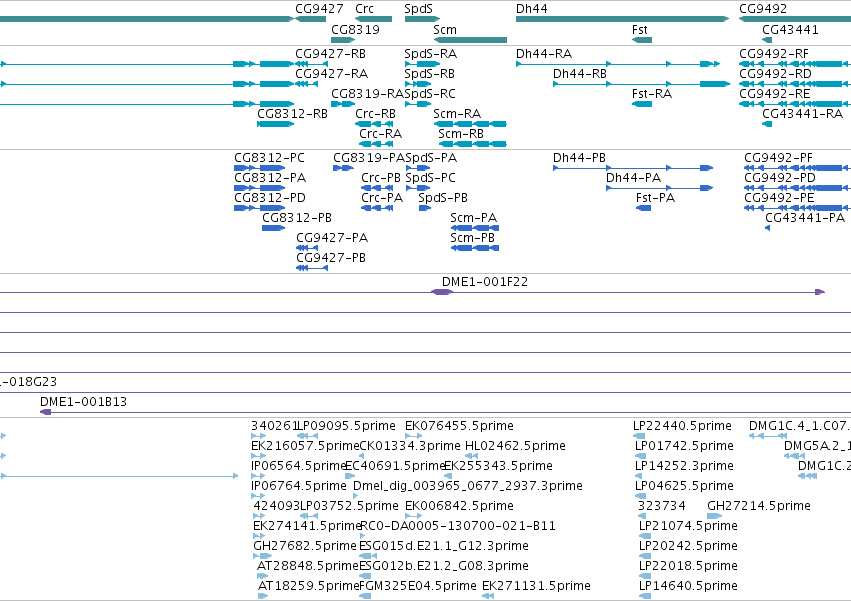851x601 pixels.
Task: Click EST GH27682.5prime
Action: 263,555
